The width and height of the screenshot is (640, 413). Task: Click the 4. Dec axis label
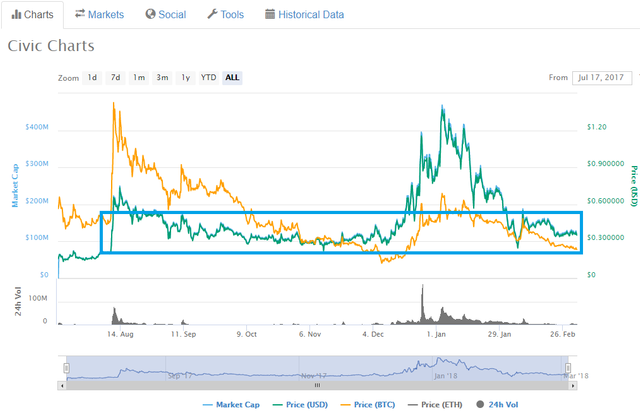point(373,334)
